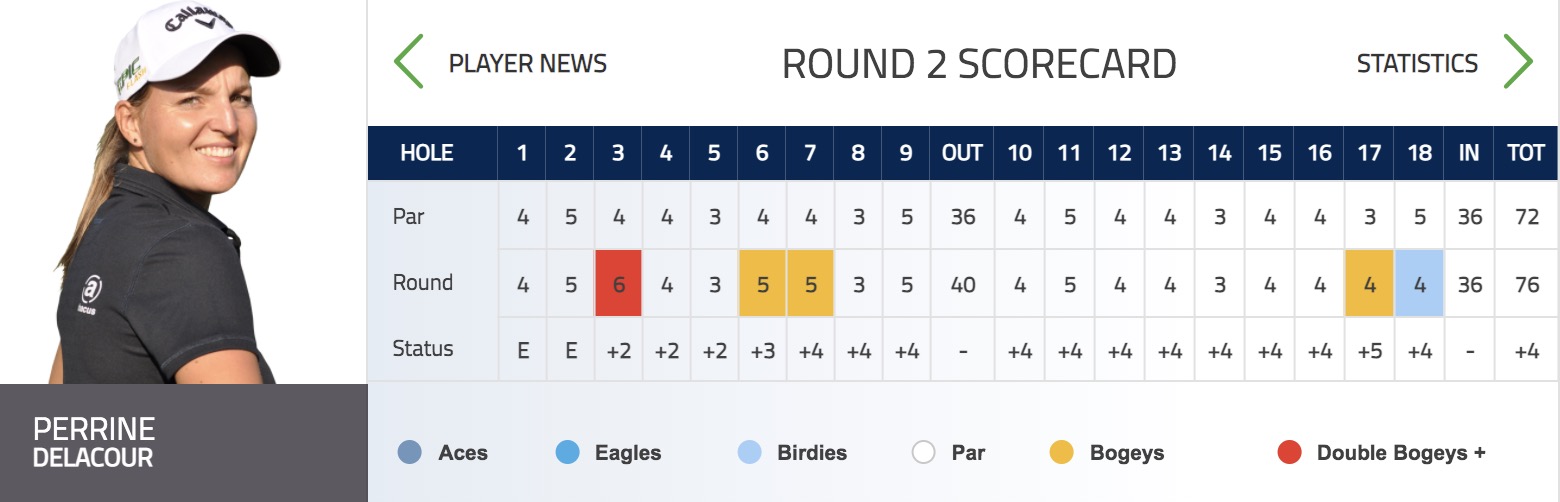Select the TOT column header

click(1527, 153)
